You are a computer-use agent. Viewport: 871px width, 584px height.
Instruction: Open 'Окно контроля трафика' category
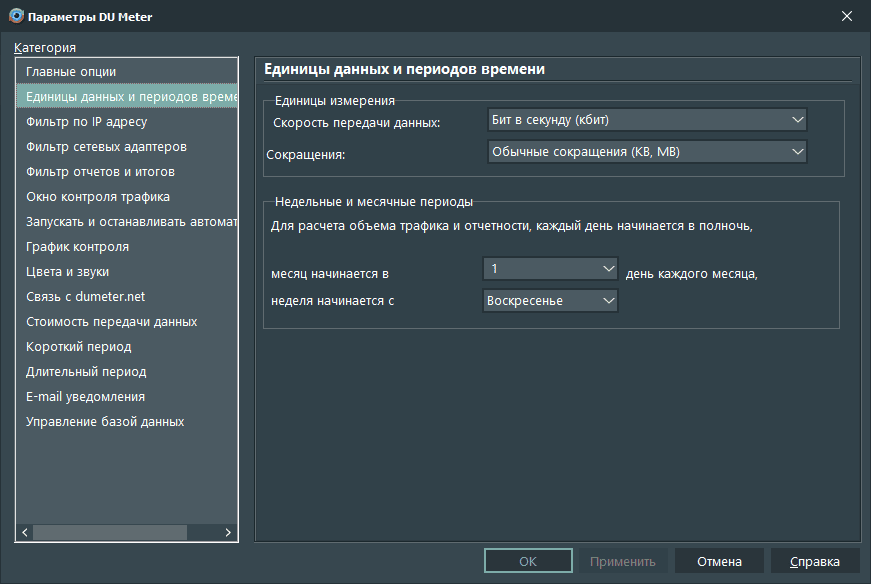(98, 197)
